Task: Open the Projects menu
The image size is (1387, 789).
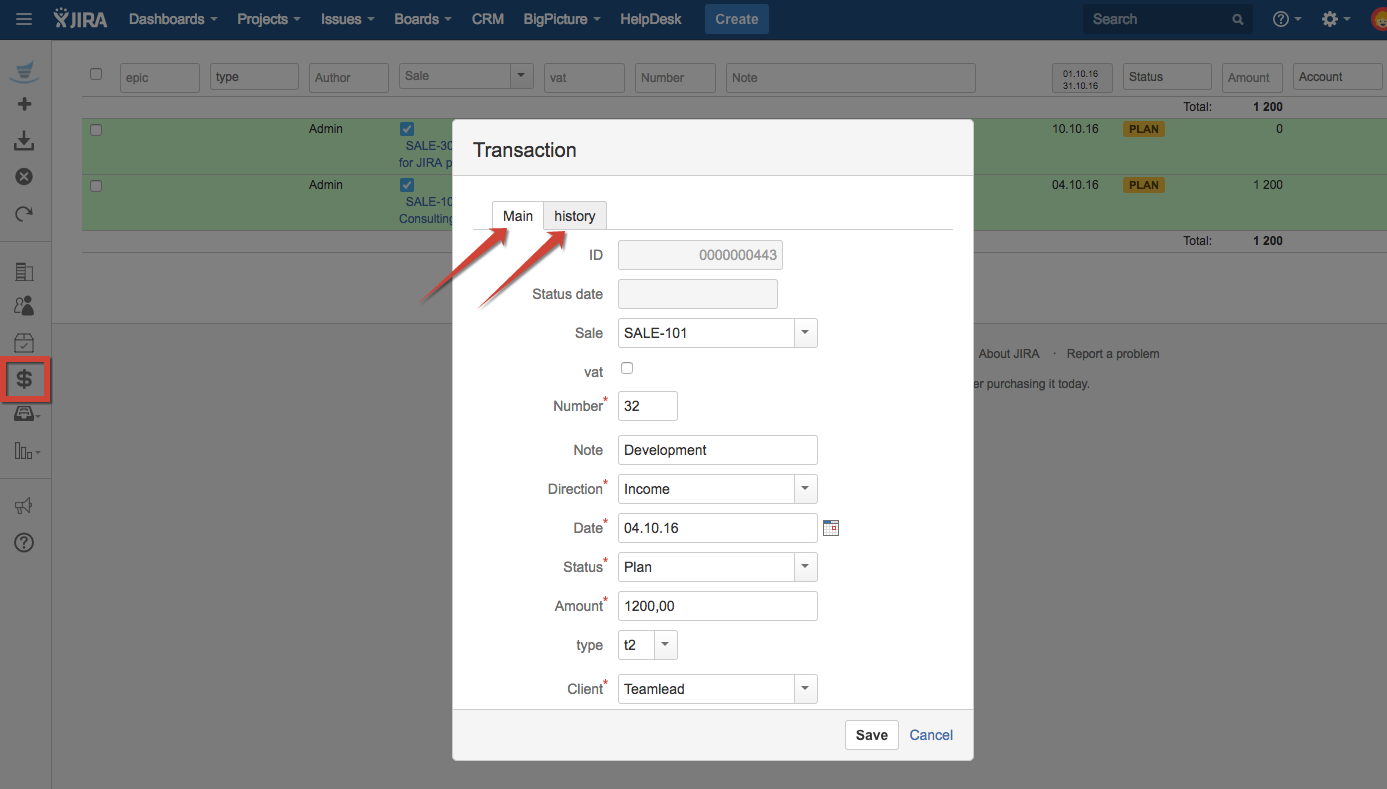Action: click(270, 19)
